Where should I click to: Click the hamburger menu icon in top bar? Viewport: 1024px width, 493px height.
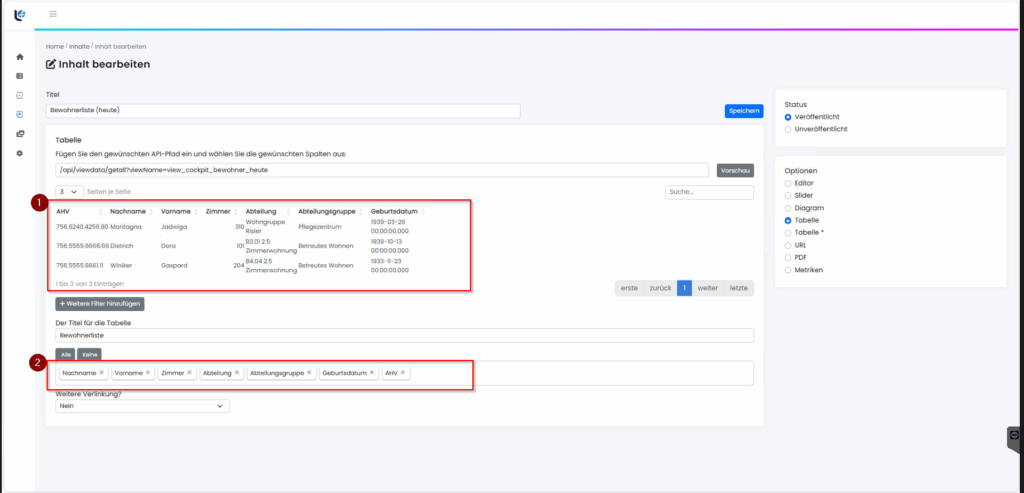pos(53,14)
